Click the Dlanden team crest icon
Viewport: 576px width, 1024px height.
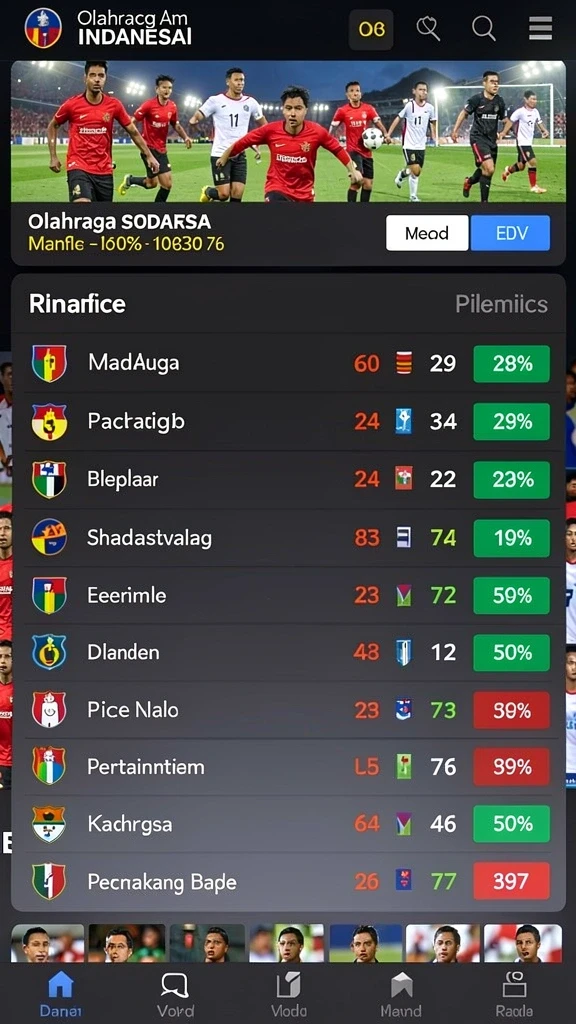click(49, 652)
